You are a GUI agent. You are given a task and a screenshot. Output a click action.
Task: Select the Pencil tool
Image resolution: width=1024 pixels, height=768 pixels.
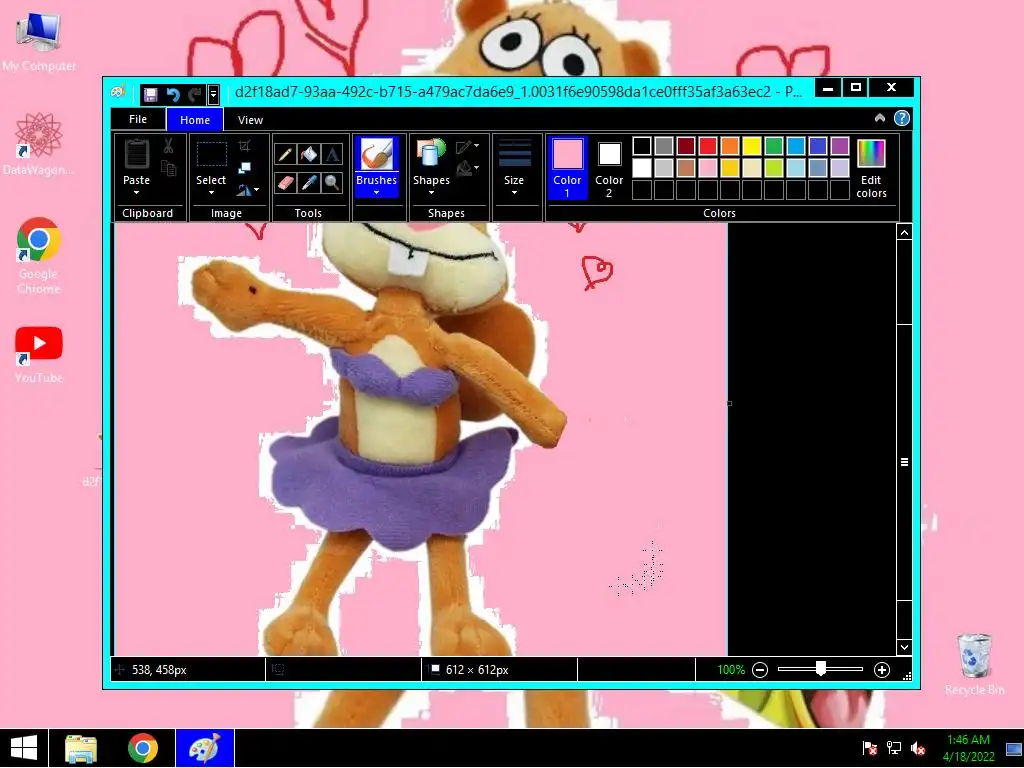pos(285,154)
